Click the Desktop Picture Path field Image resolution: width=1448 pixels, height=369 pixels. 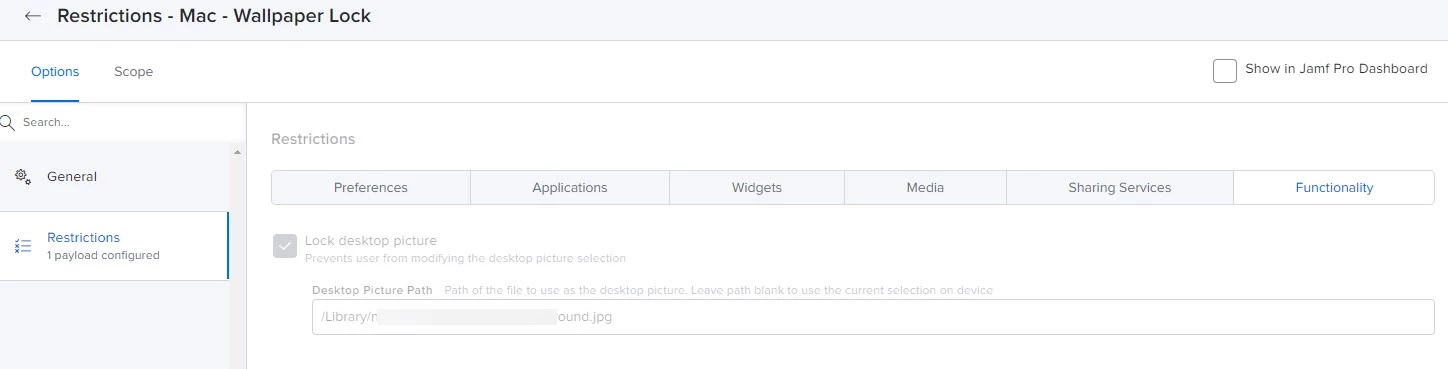(873, 317)
